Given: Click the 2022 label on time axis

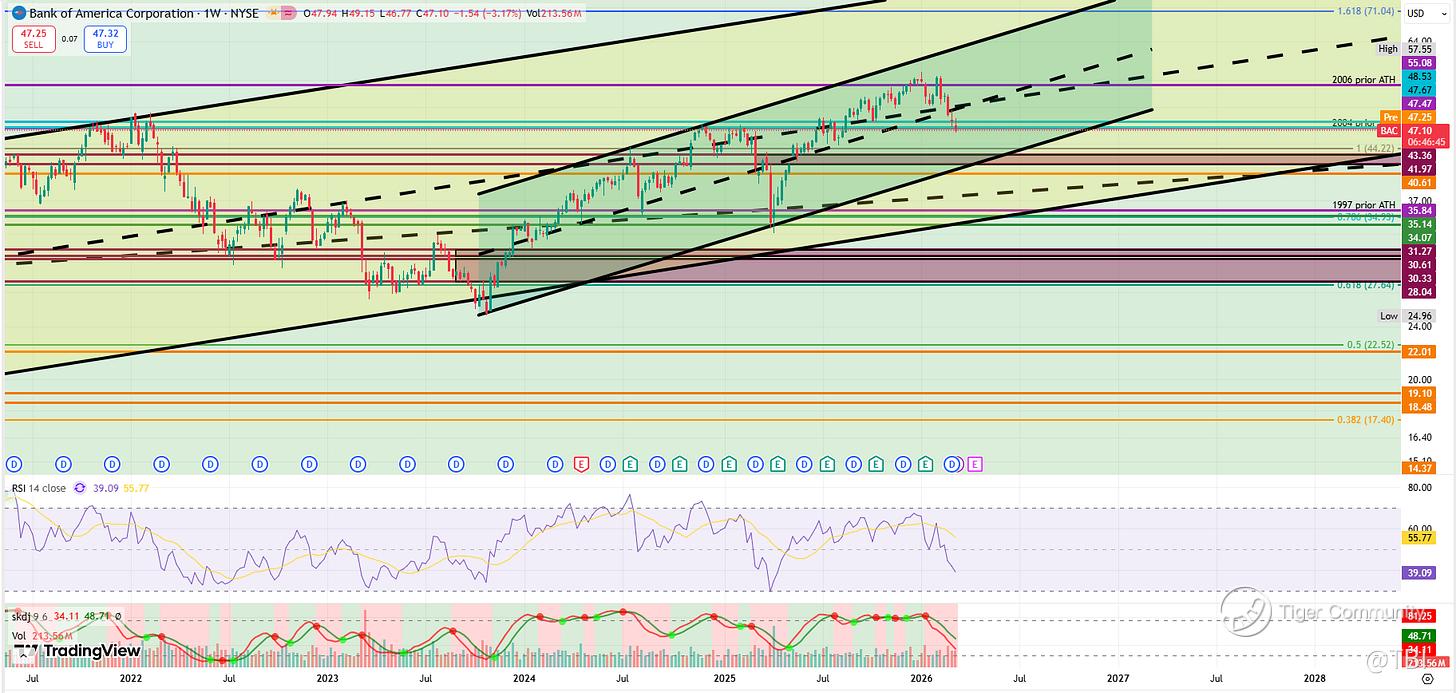Looking at the screenshot, I should tap(131, 678).
